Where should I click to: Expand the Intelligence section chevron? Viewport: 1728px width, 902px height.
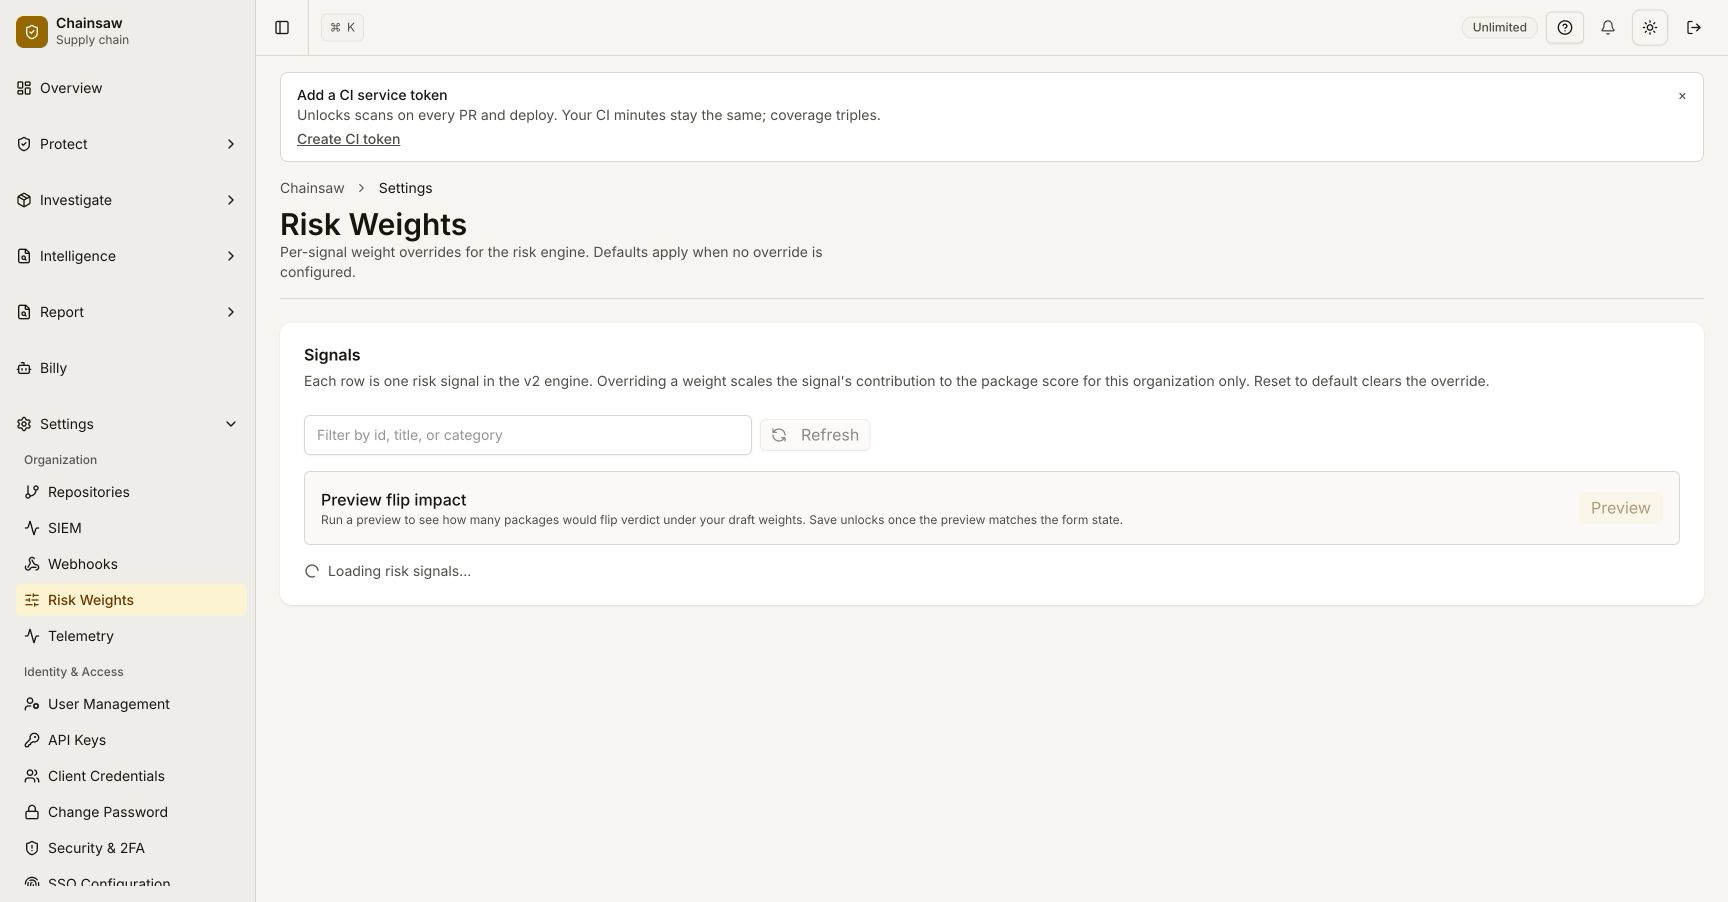click(231, 256)
